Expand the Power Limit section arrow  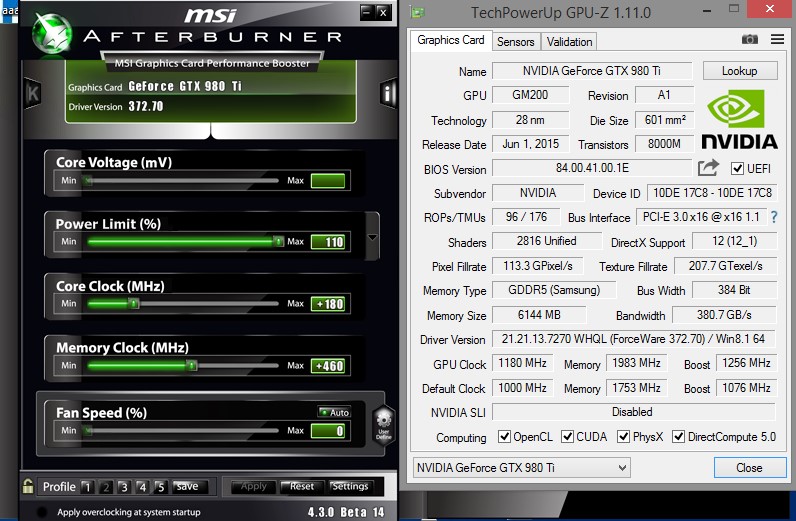(x=372, y=237)
